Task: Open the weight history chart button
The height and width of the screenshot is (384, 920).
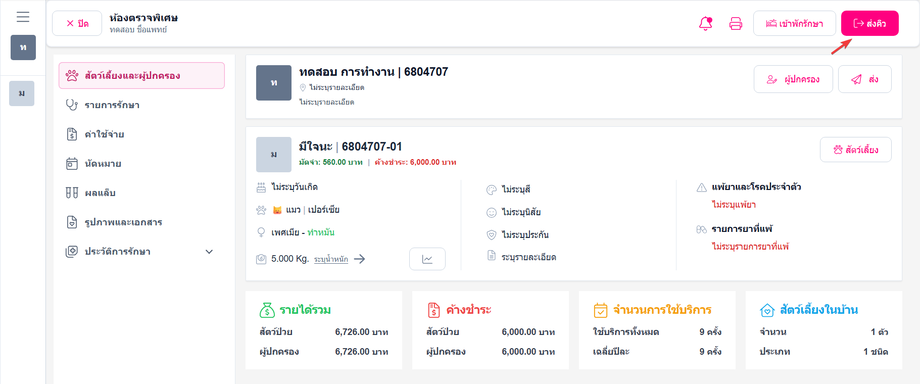Action: click(x=427, y=259)
